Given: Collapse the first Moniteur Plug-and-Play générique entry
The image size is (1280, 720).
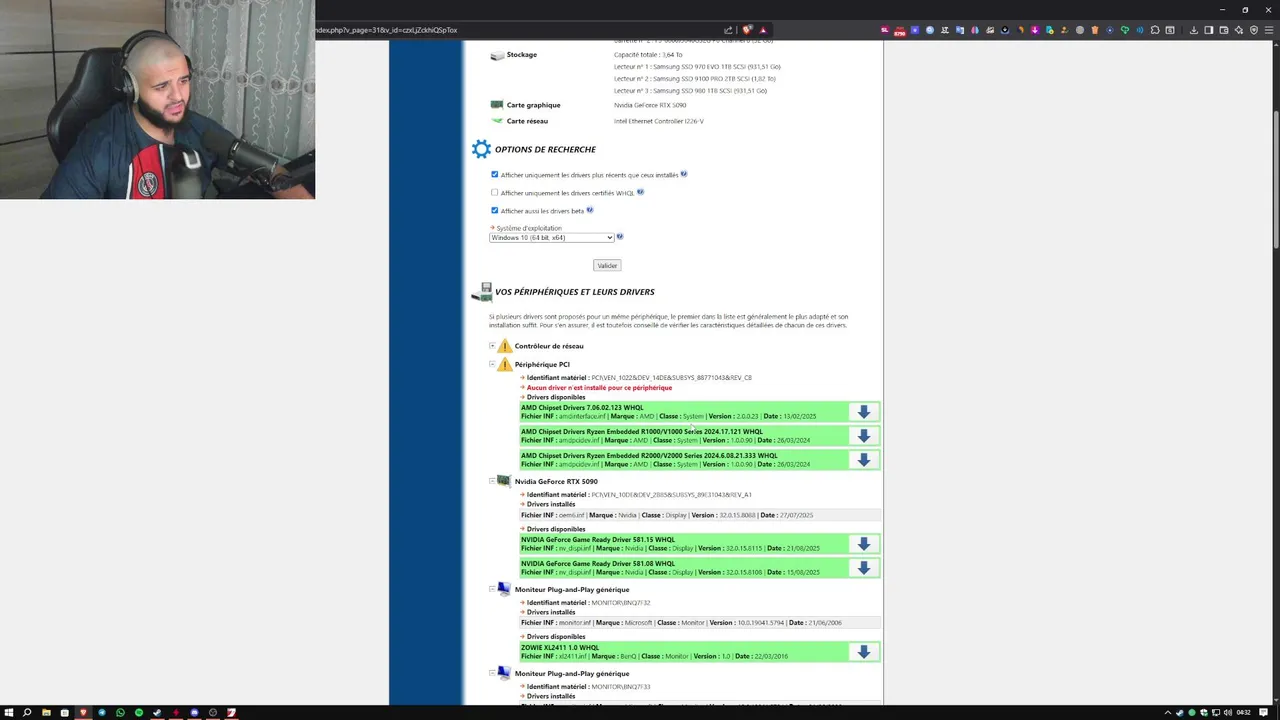Looking at the screenshot, I should coord(492,589).
